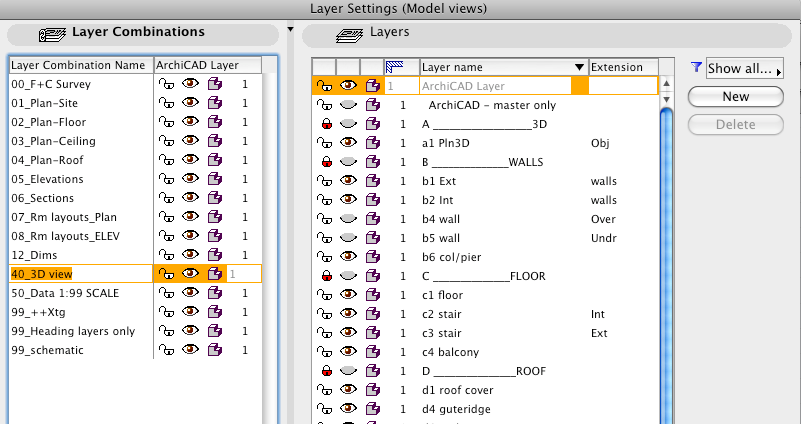Toggle lock icon for b1 Ext layer
The height and width of the screenshot is (424, 801).
[x=324, y=181]
